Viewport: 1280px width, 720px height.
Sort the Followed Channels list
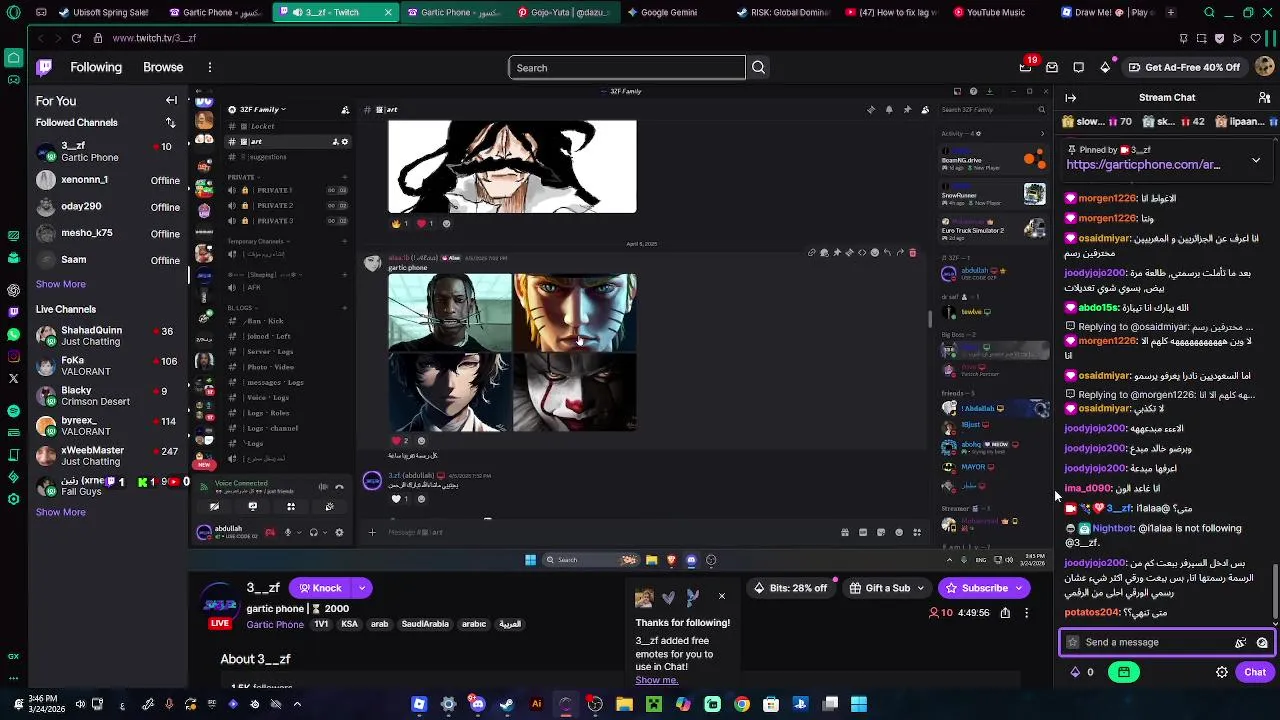[170, 122]
